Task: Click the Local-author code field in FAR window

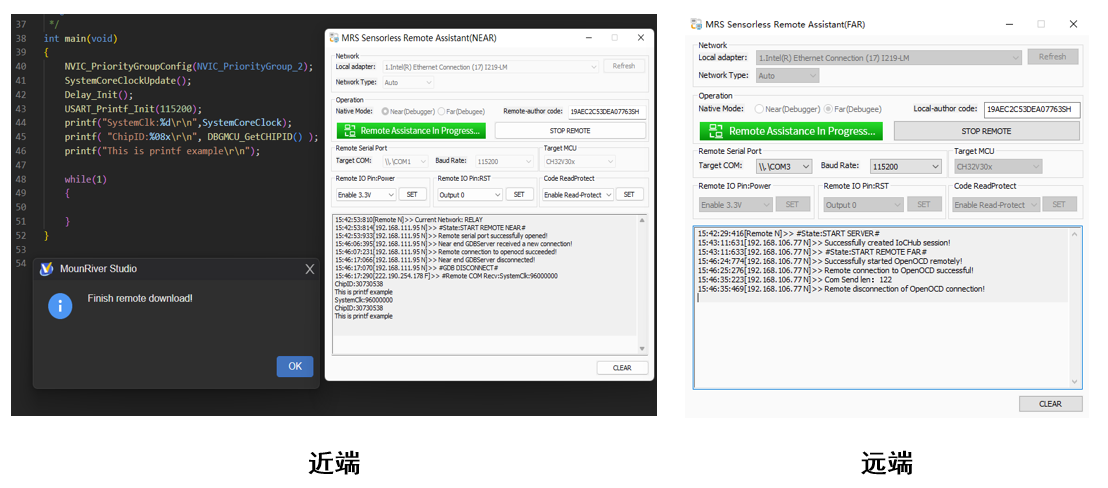Action: click(1031, 109)
